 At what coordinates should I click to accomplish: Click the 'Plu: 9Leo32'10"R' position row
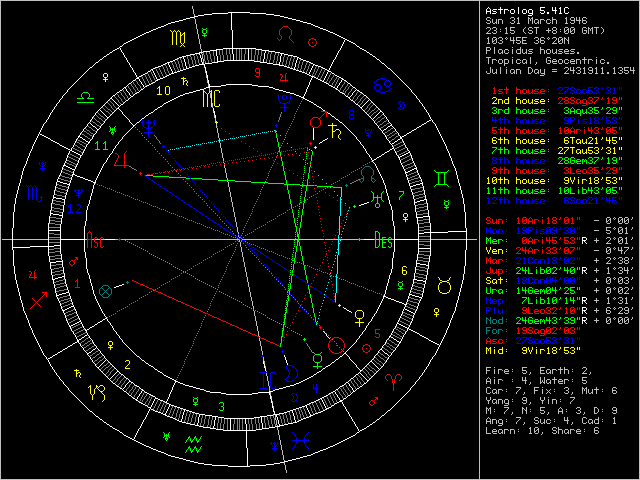click(560, 311)
